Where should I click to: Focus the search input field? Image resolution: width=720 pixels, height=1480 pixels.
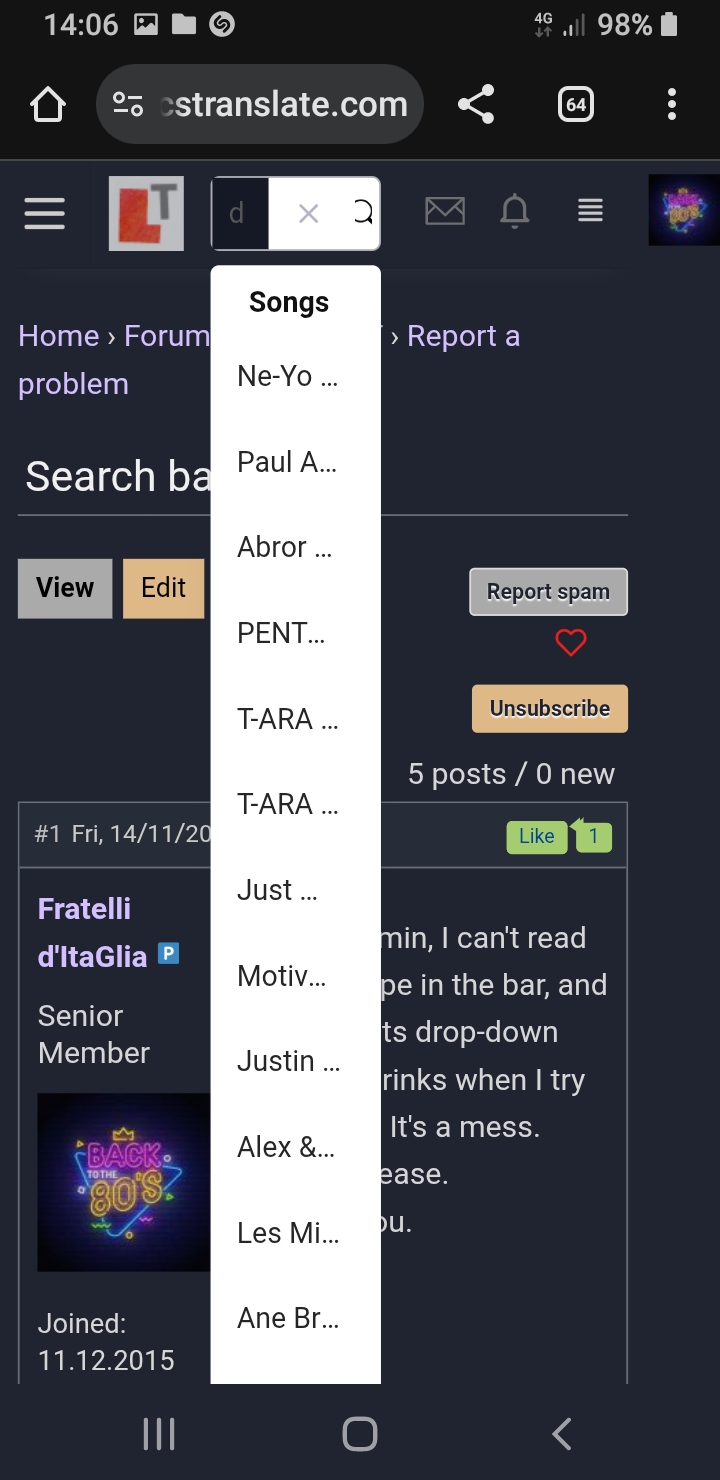pos(240,213)
